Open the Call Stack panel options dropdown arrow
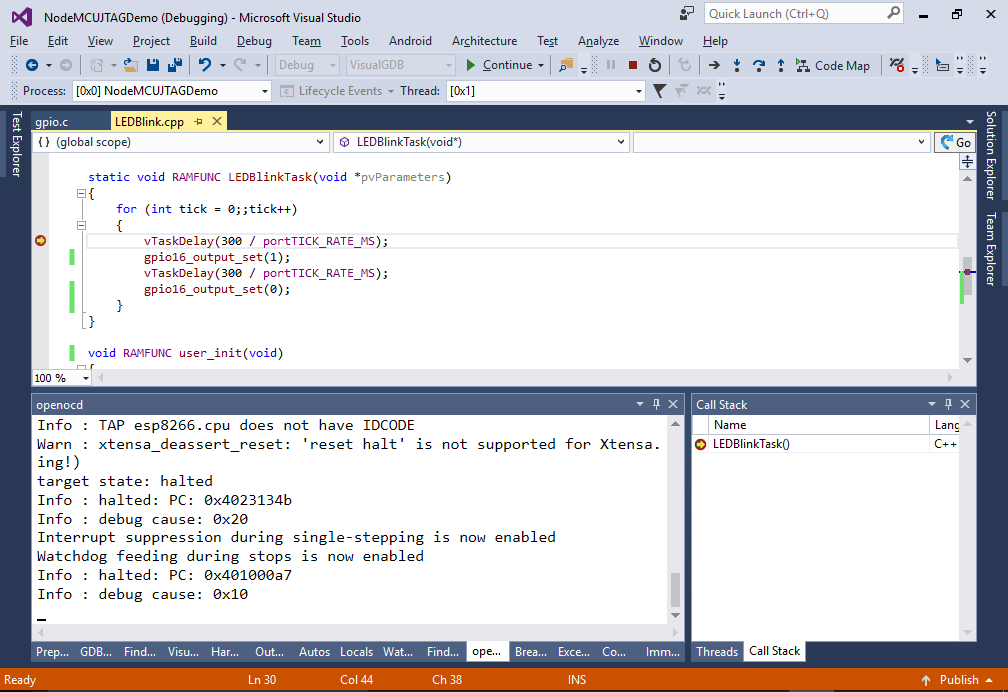The image size is (1008, 692). 932,404
